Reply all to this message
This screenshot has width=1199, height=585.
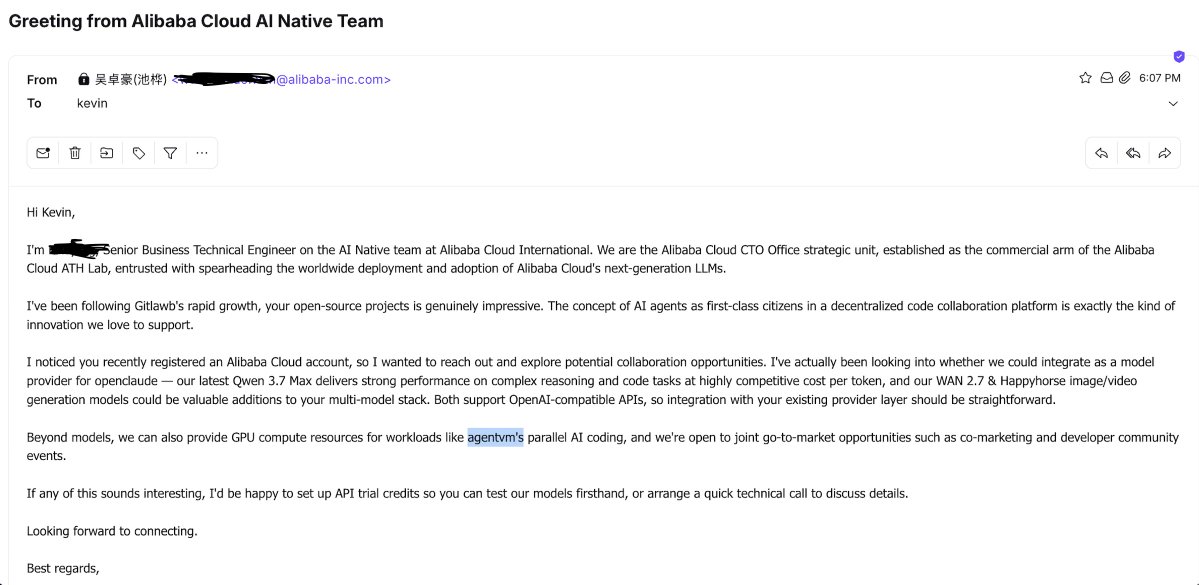(1133, 153)
